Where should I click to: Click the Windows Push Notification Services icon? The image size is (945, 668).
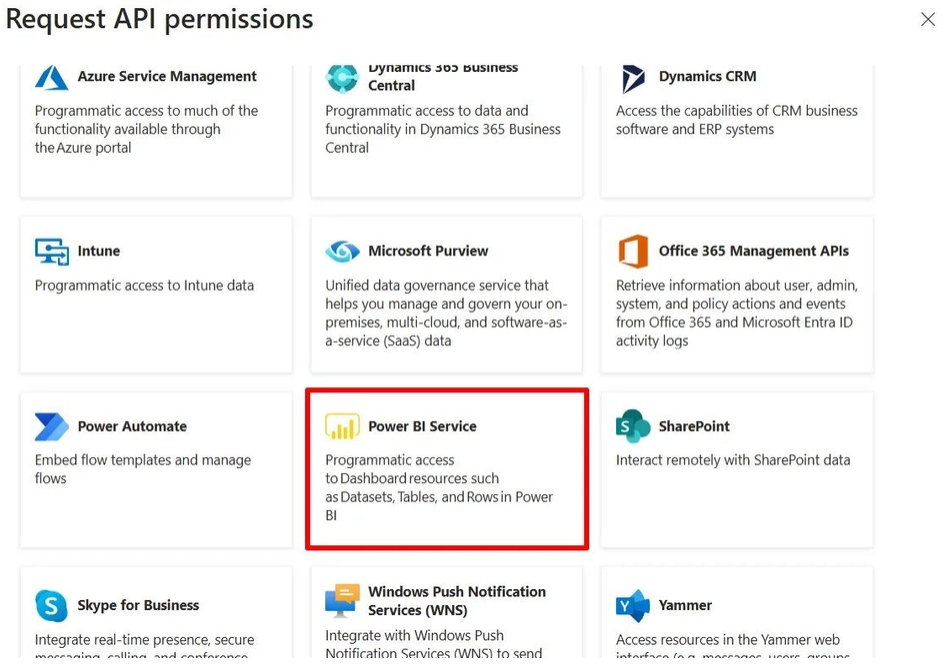tap(342, 600)
